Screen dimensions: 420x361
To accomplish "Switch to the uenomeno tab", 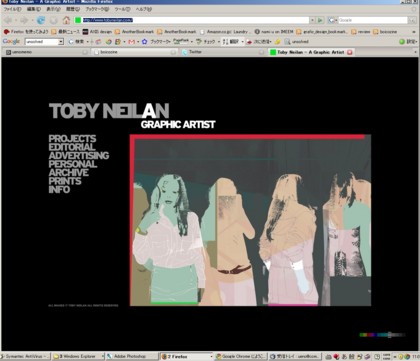I will [x=47, y=52].
